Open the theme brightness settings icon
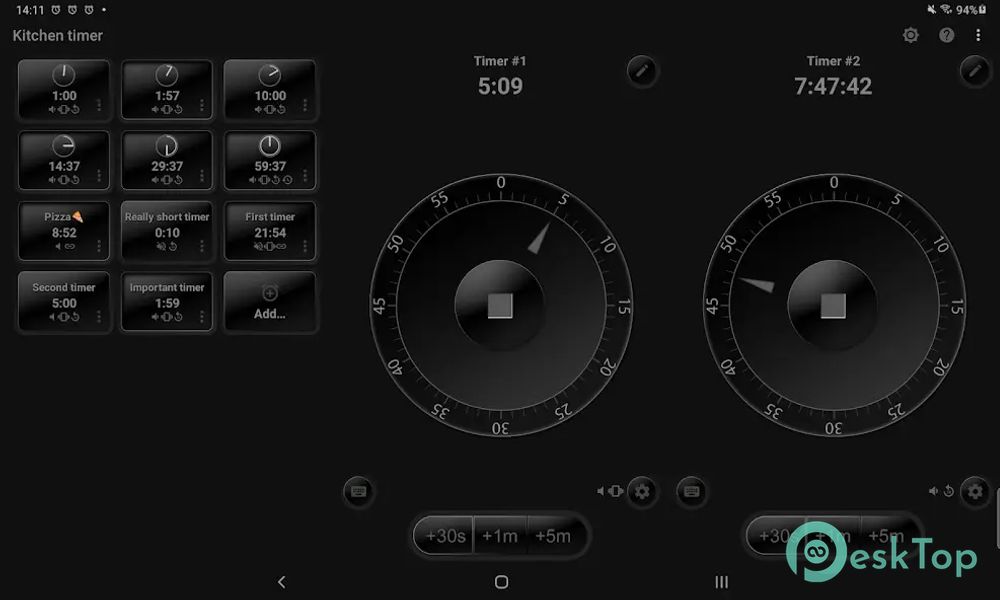Screen dimensions: 1000x600 911,35
